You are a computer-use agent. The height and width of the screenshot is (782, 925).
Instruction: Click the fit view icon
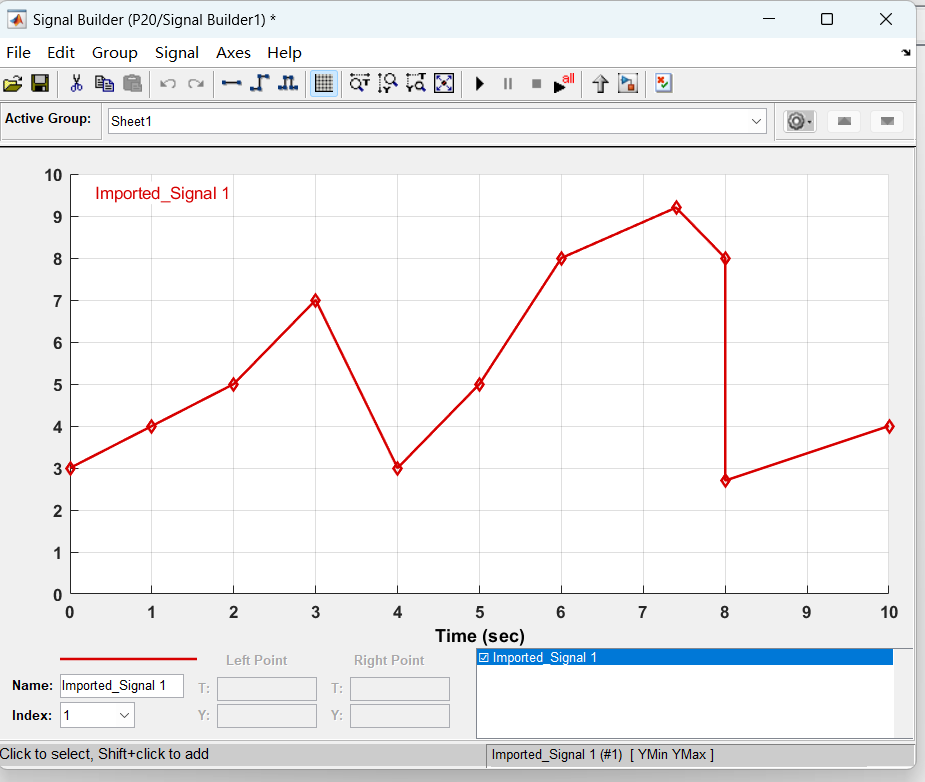coord(444,84)
